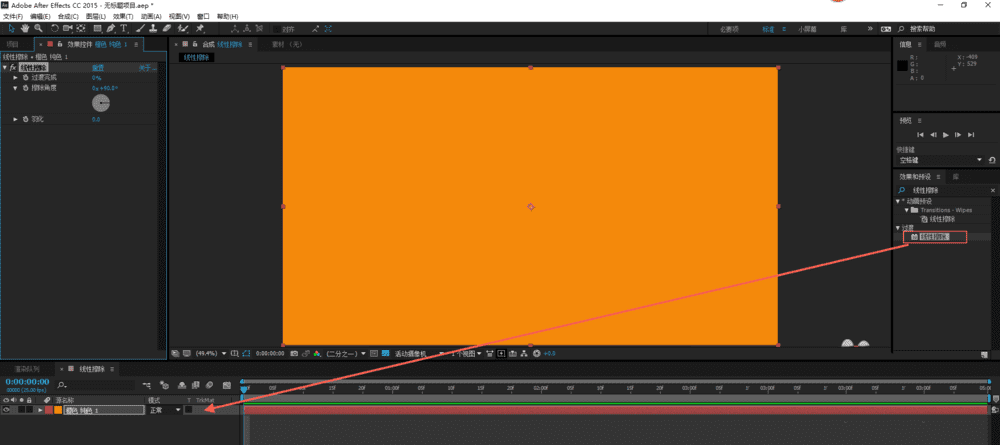Toggle the 过渡完成 stopwatch keyframe
Screen dimensions: 1000x445
[26, 77]
